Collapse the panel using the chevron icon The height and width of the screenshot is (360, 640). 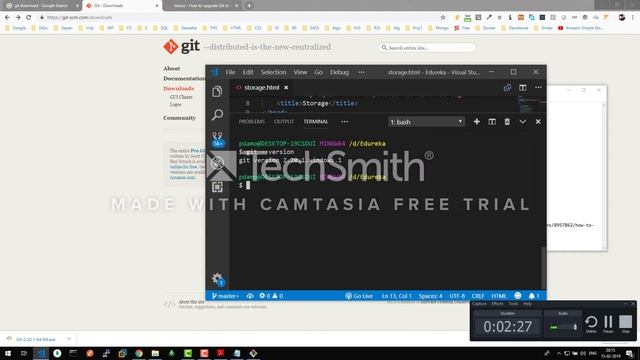(x=522, y=122)
